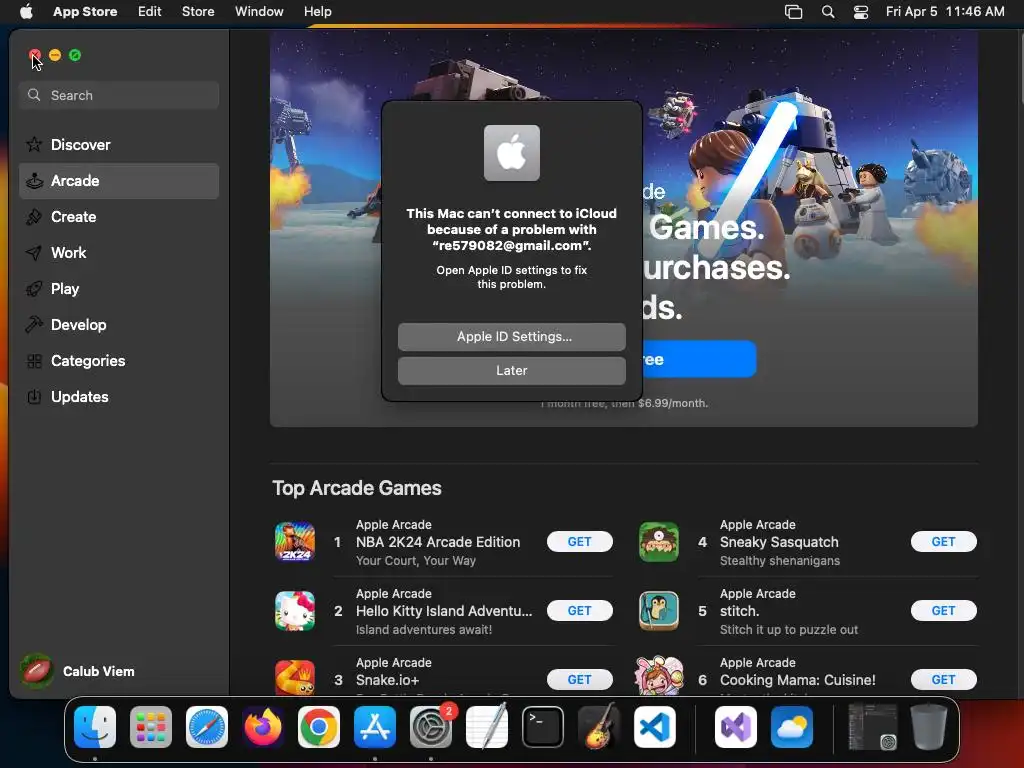Click the NBA 2K24 Arcade Edition app icon
Image resolution: width=1024 pixels, height=768 pixels.
(295, 541)
